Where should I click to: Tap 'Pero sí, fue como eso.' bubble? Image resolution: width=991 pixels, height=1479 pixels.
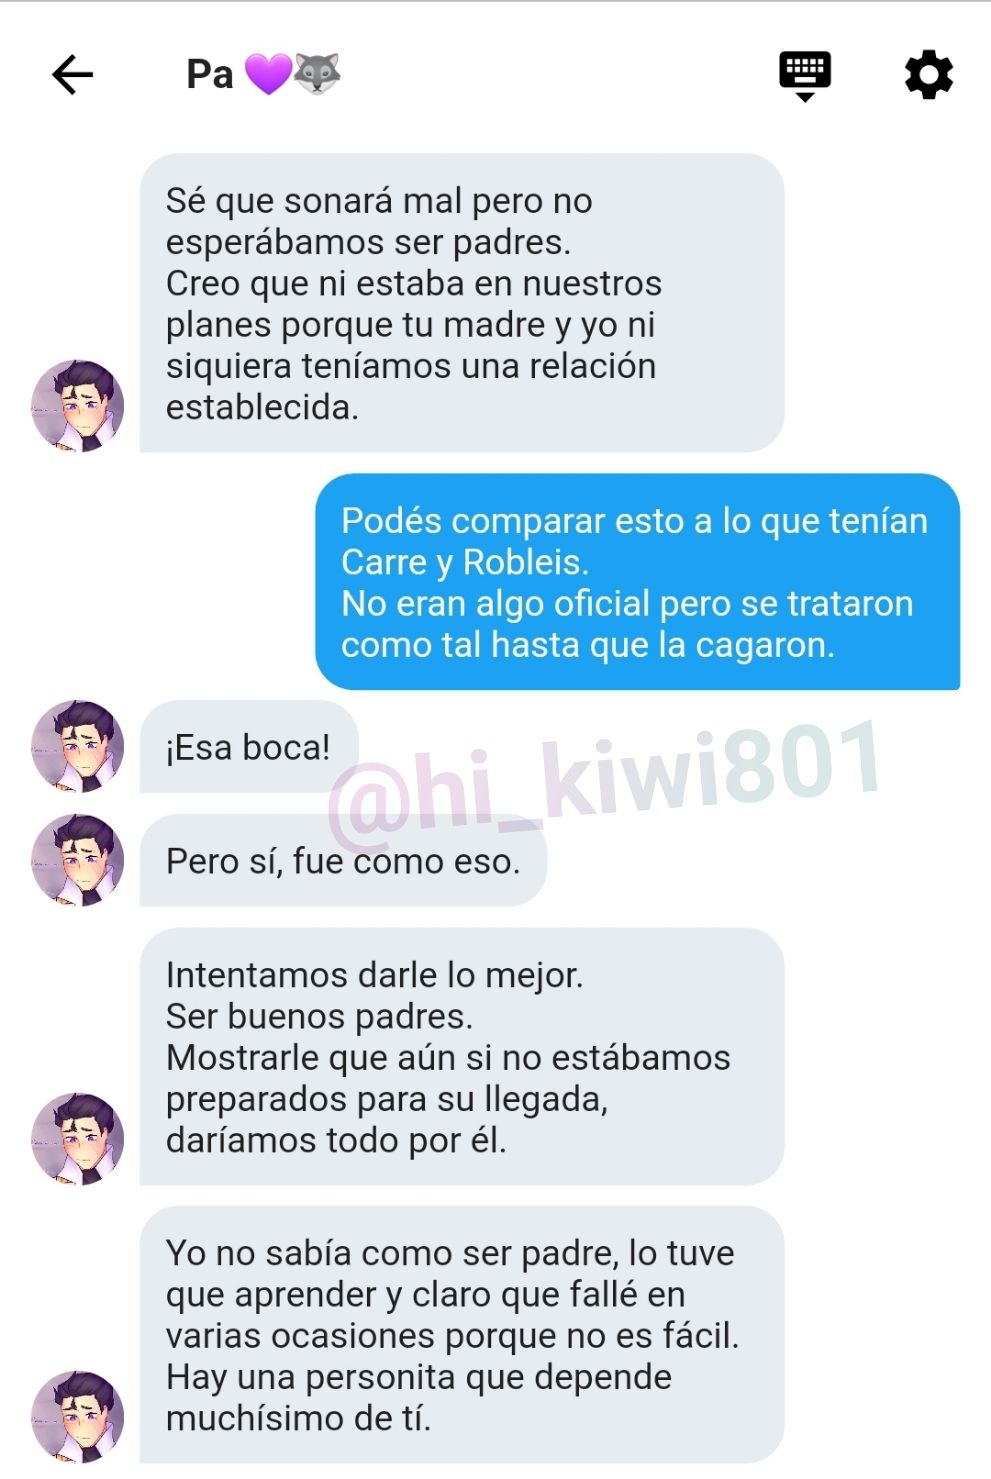click(343, 861)
